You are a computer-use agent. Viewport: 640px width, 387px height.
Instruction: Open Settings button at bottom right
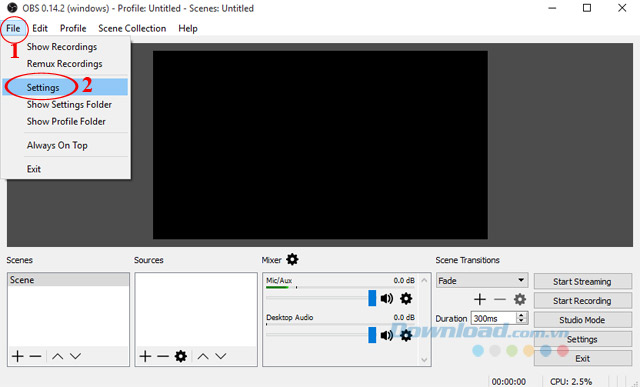(582, 339)
